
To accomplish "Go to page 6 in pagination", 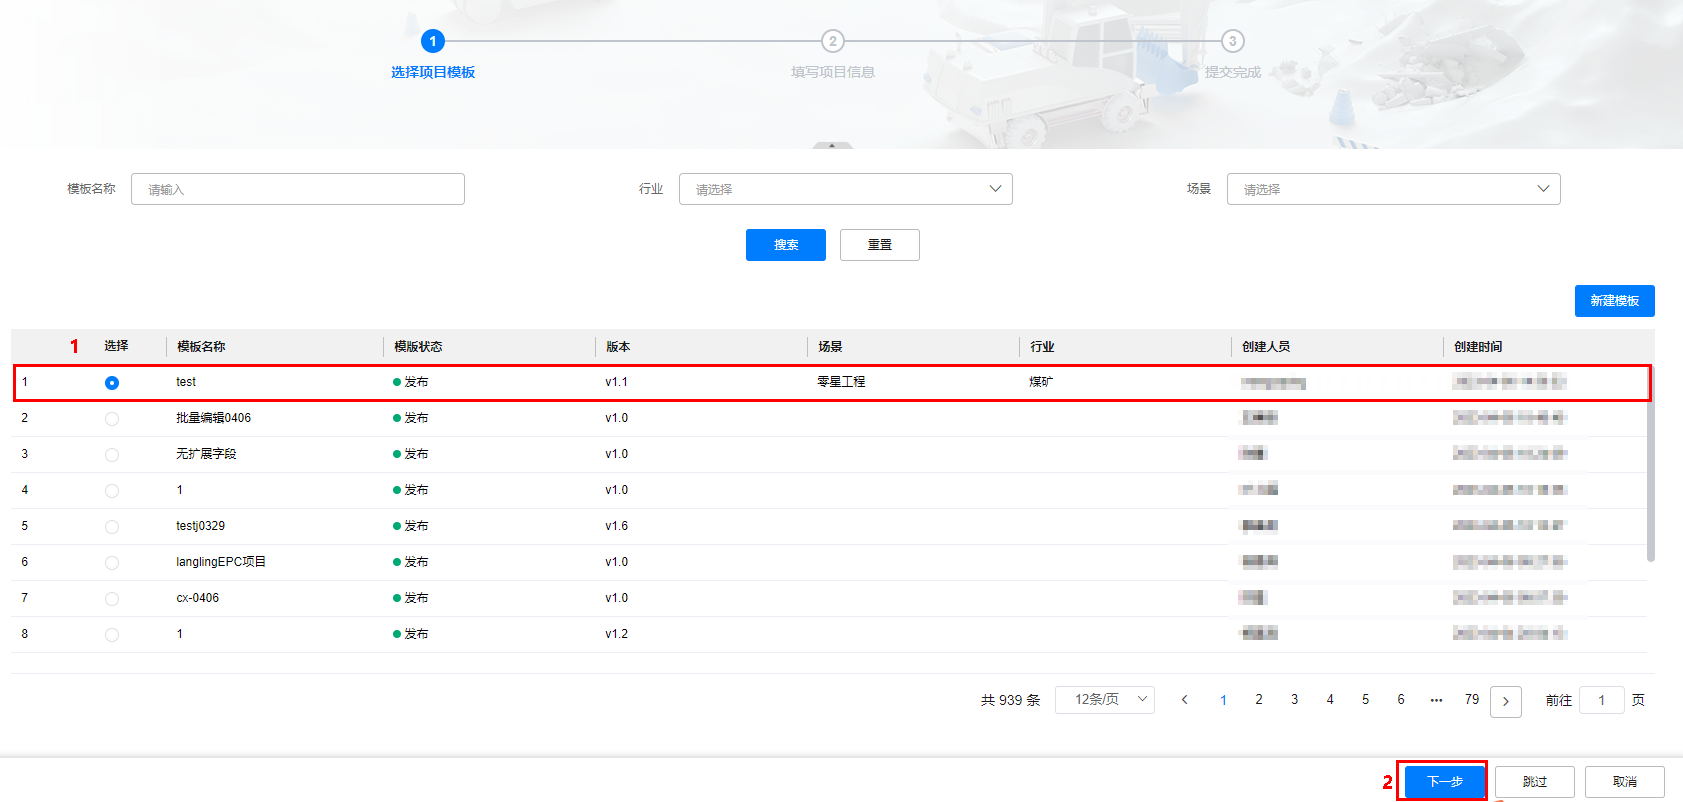I will 1401,700.
